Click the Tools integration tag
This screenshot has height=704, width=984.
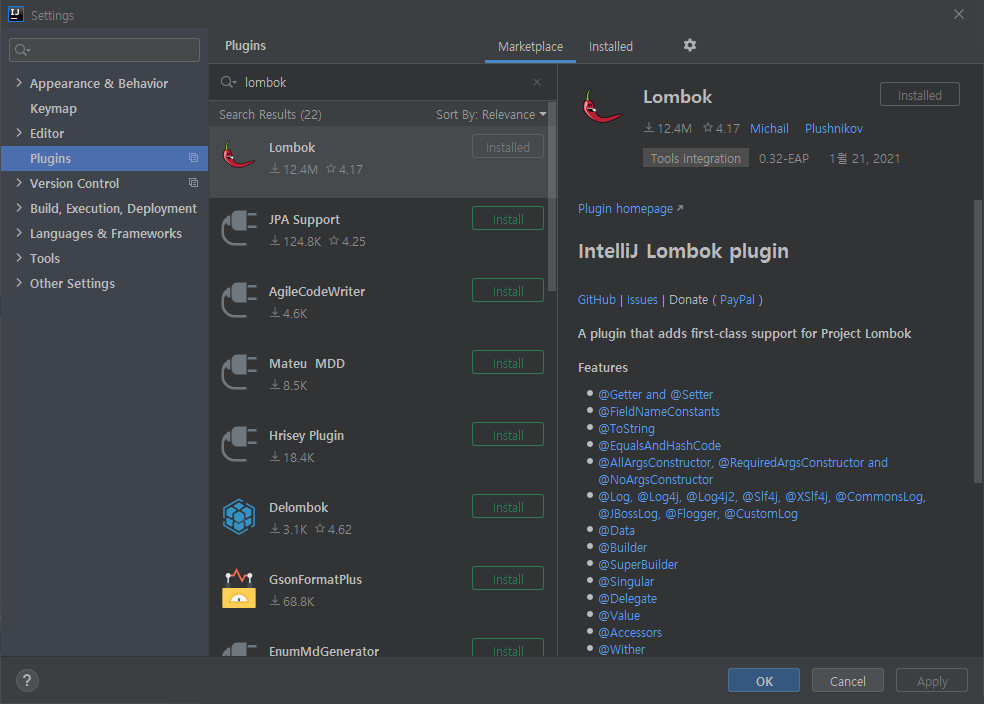tap(695, 158)
